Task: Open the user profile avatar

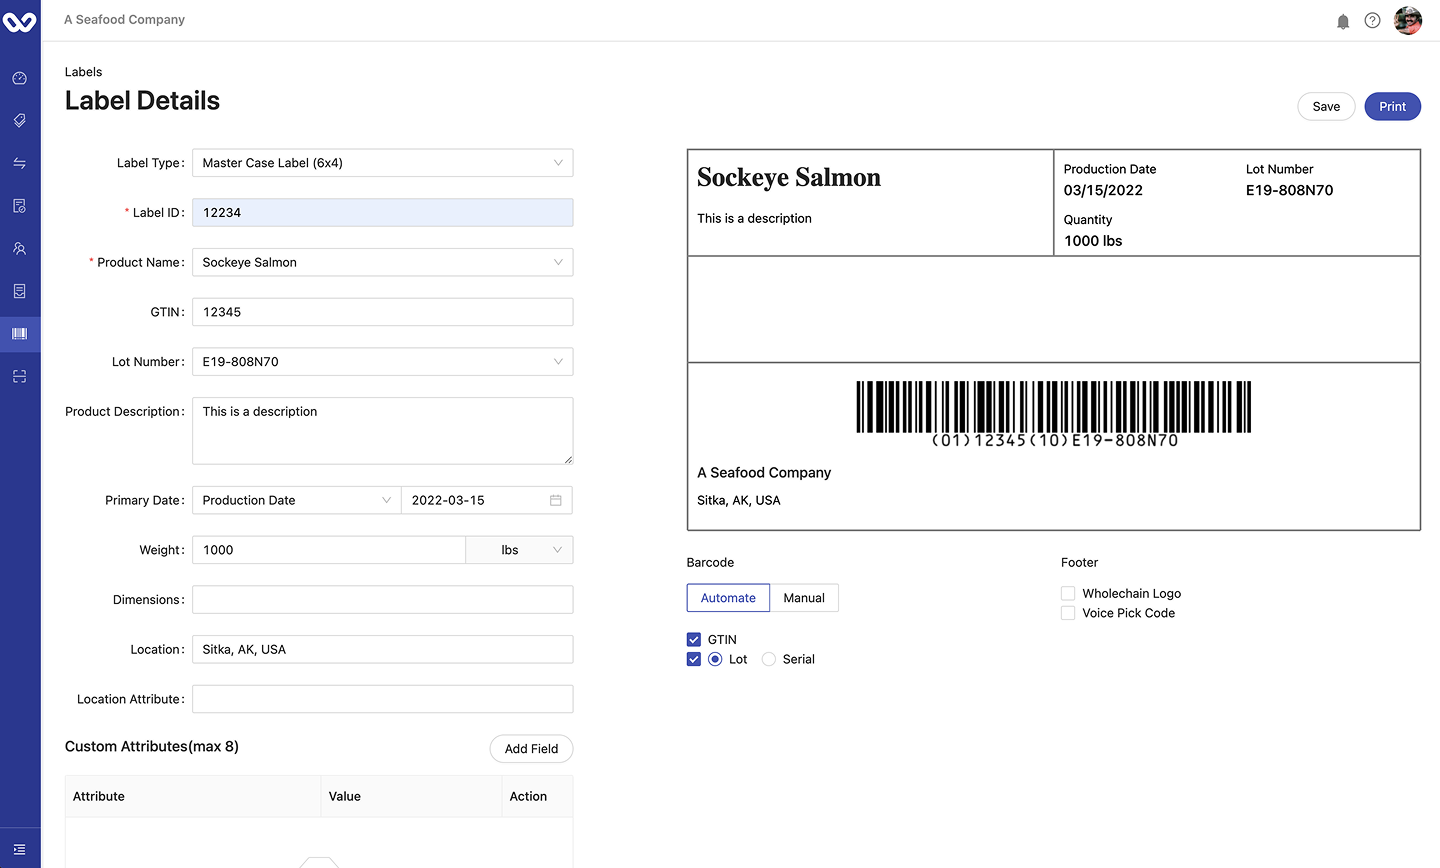Action: (x=1408, y=21)
